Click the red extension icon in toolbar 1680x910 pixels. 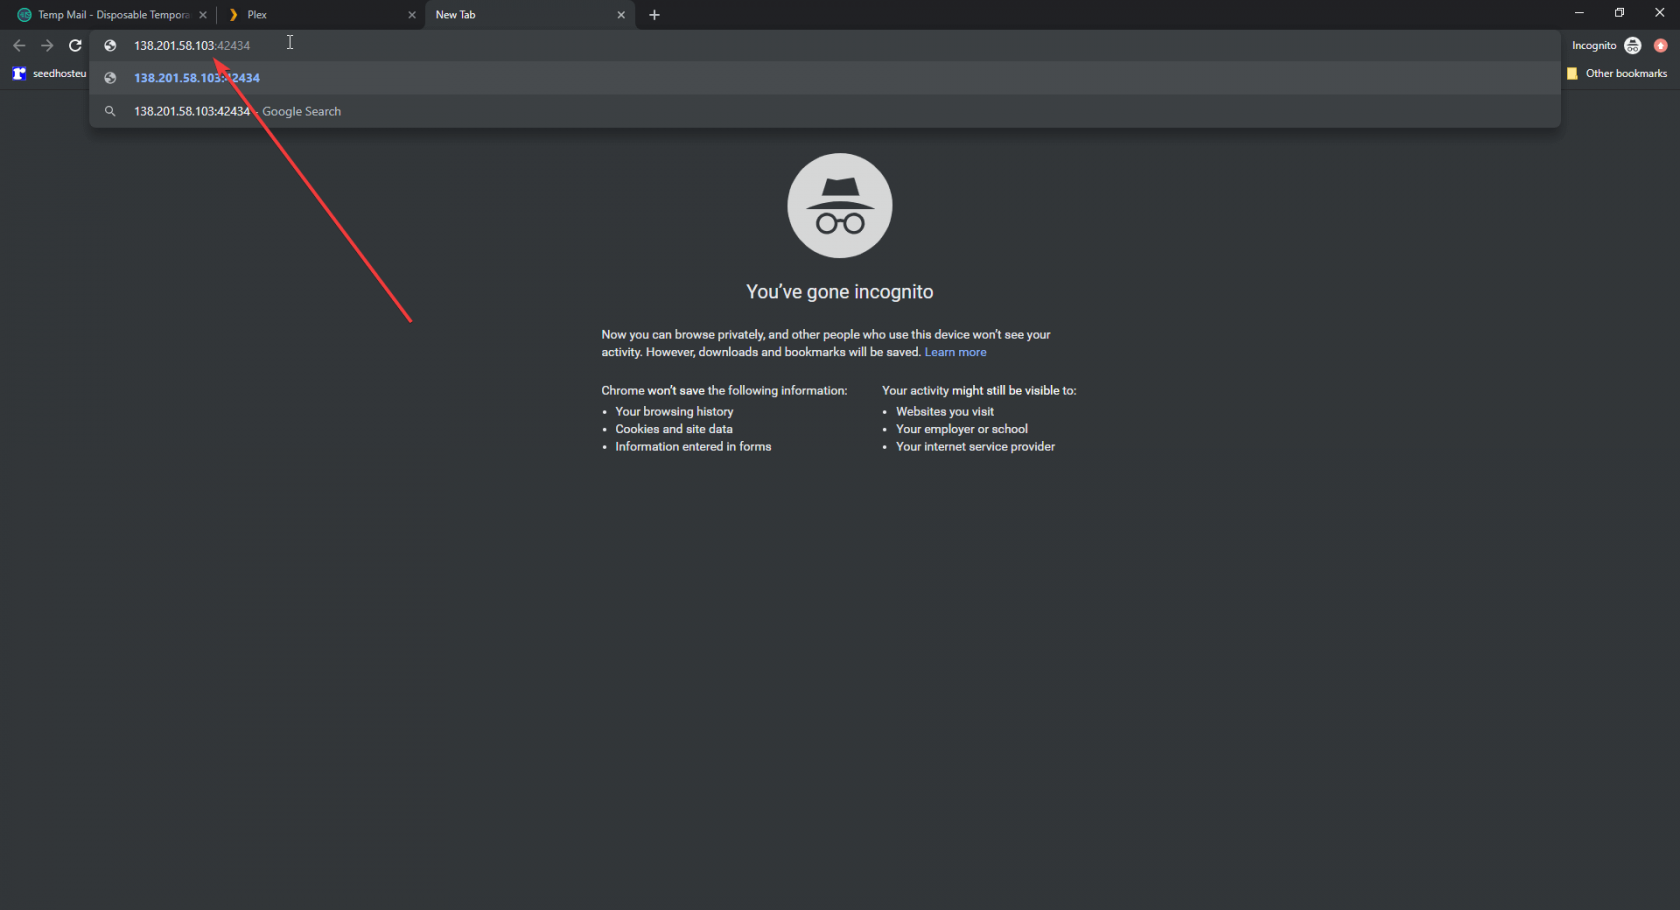1661,45
